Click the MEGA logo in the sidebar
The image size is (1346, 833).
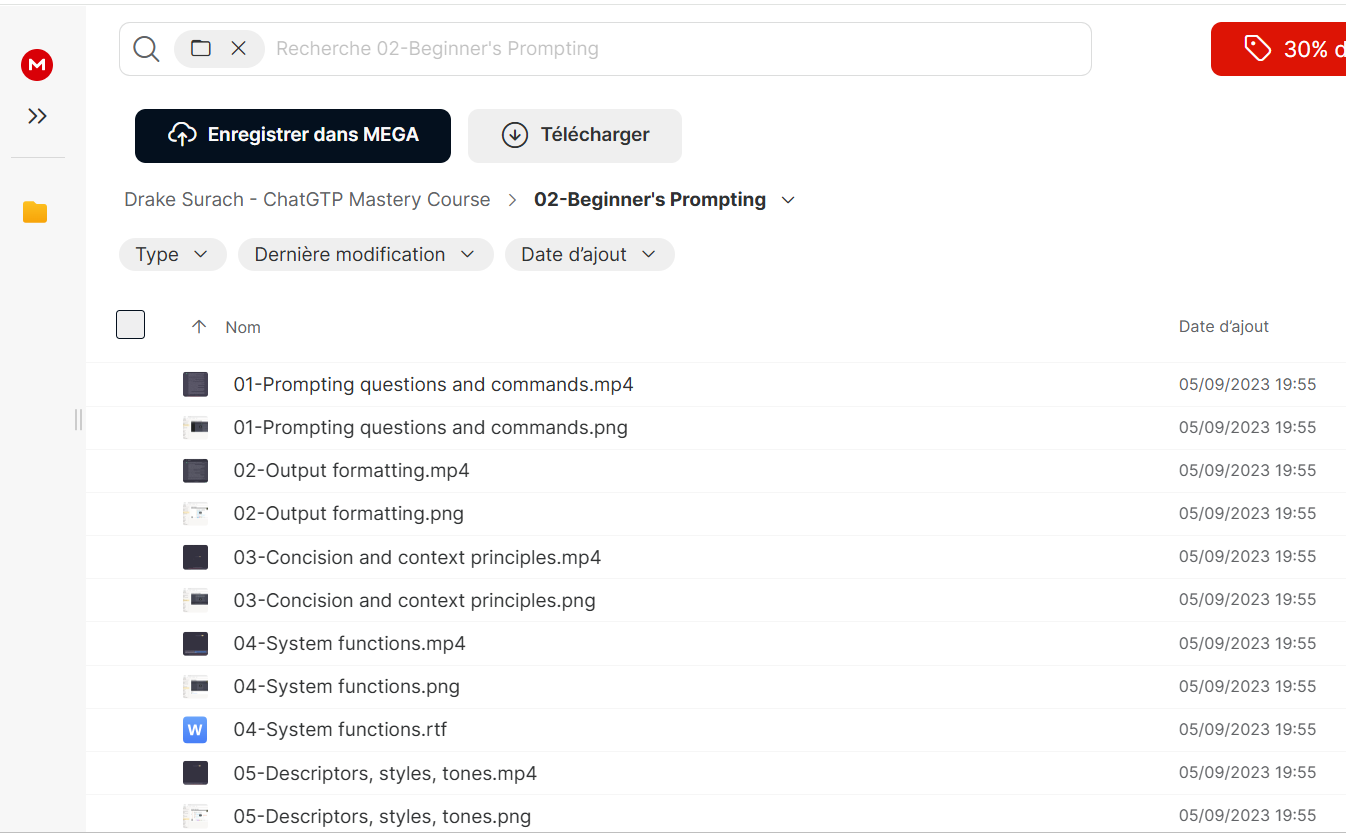pos(37,65)
